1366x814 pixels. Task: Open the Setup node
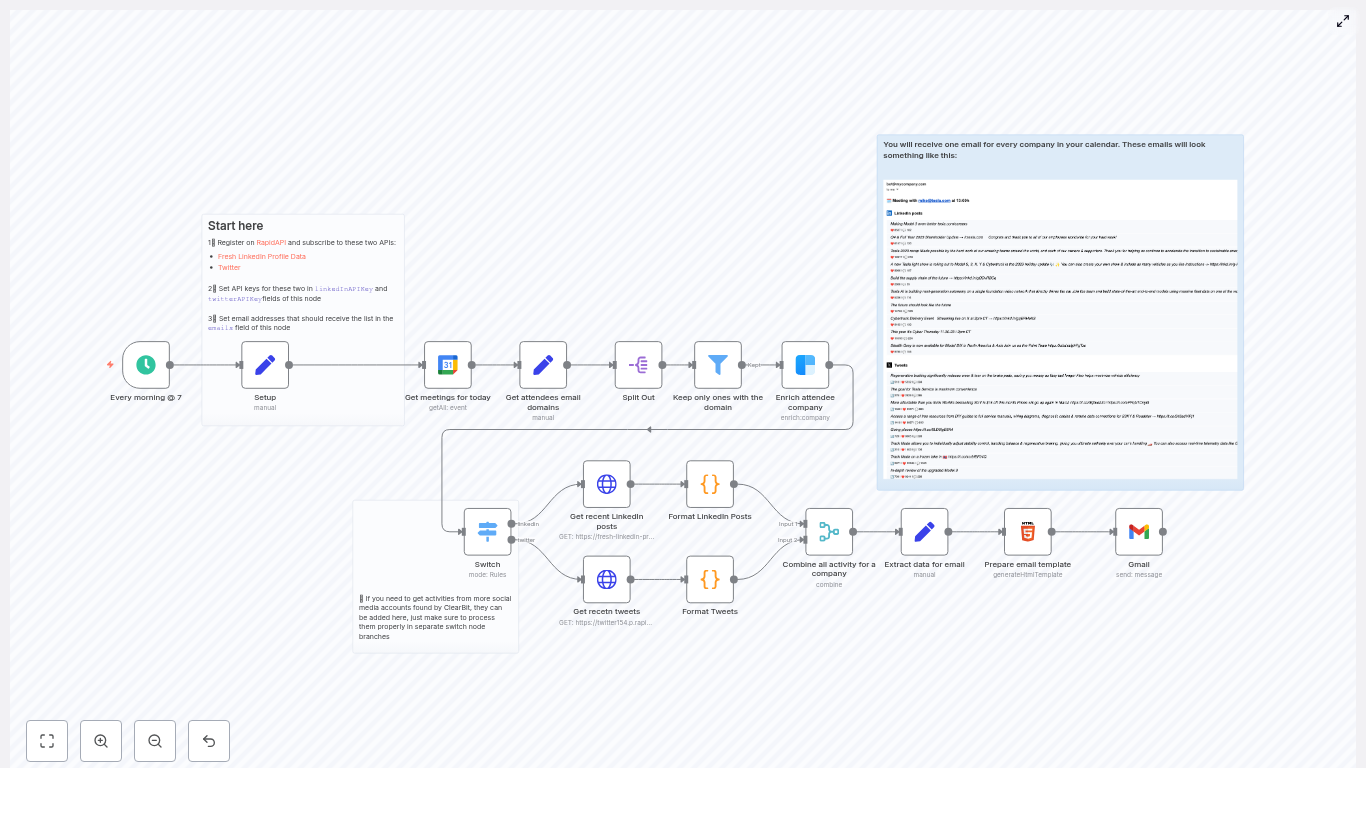click(265, 365)
